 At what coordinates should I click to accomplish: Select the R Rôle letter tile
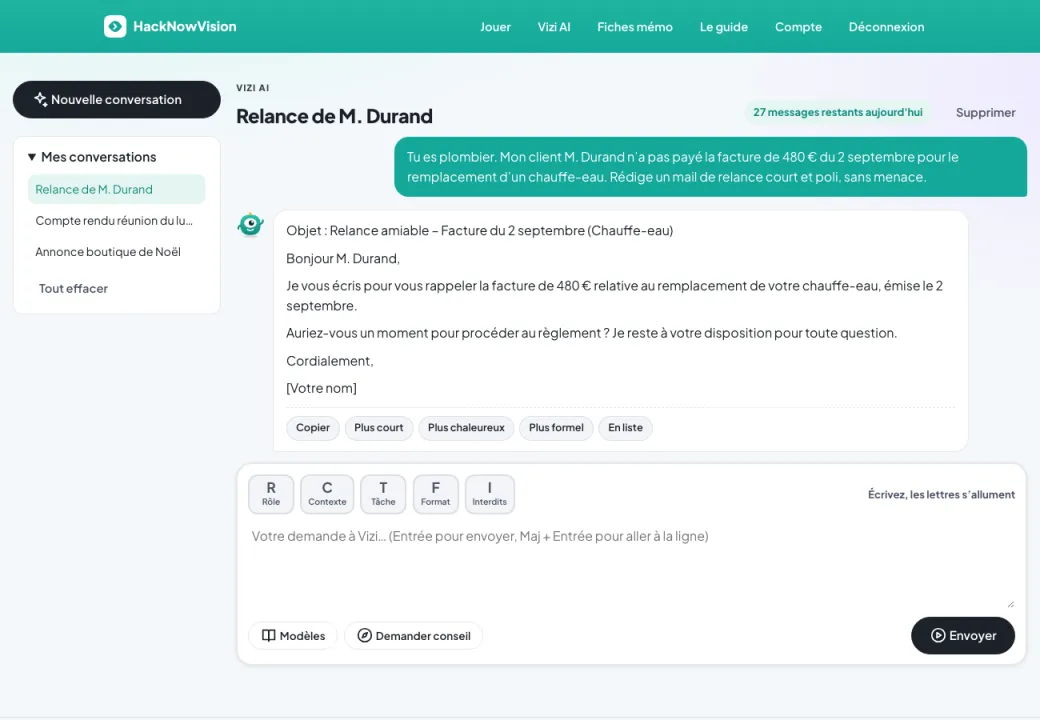(x=271, y=494)
